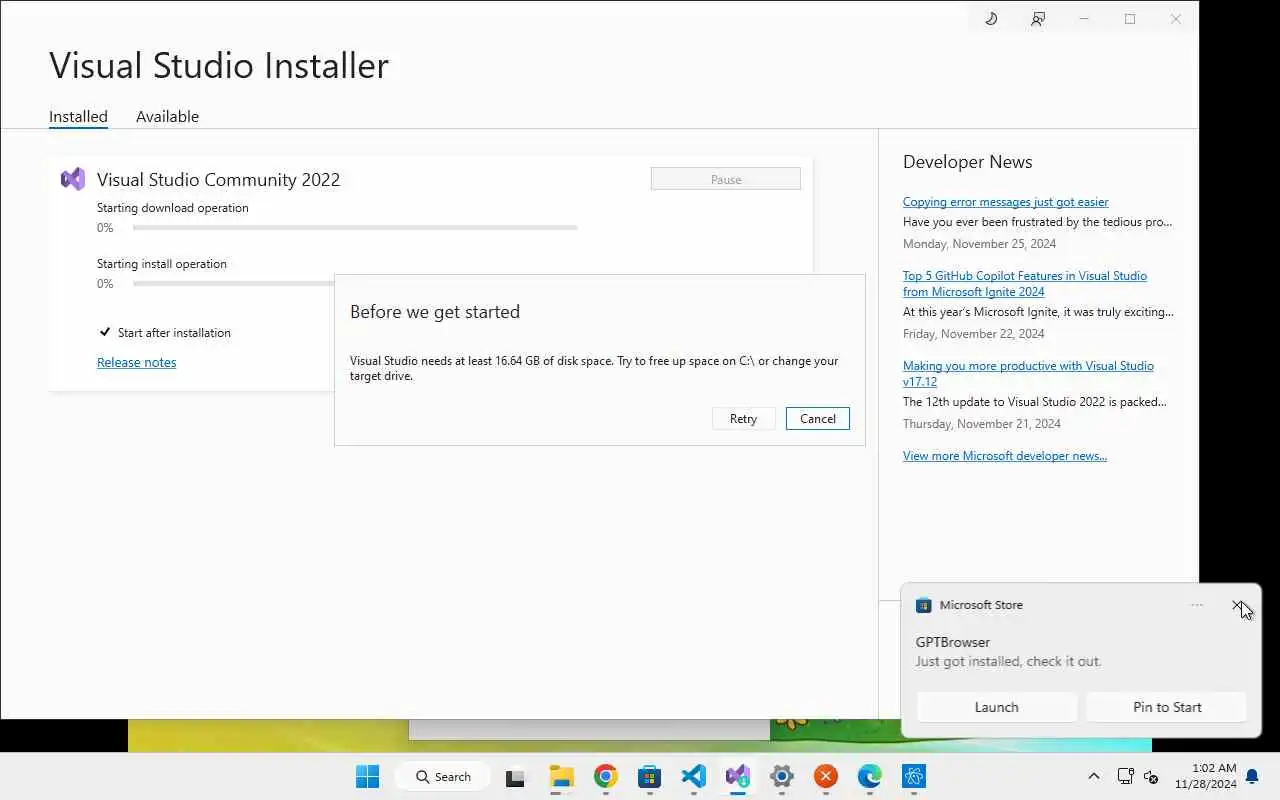Open Top 5 GitHub Copilot Features article
The width and height of the screenshot is (1280, 800).
click(x=1025, y=284)
